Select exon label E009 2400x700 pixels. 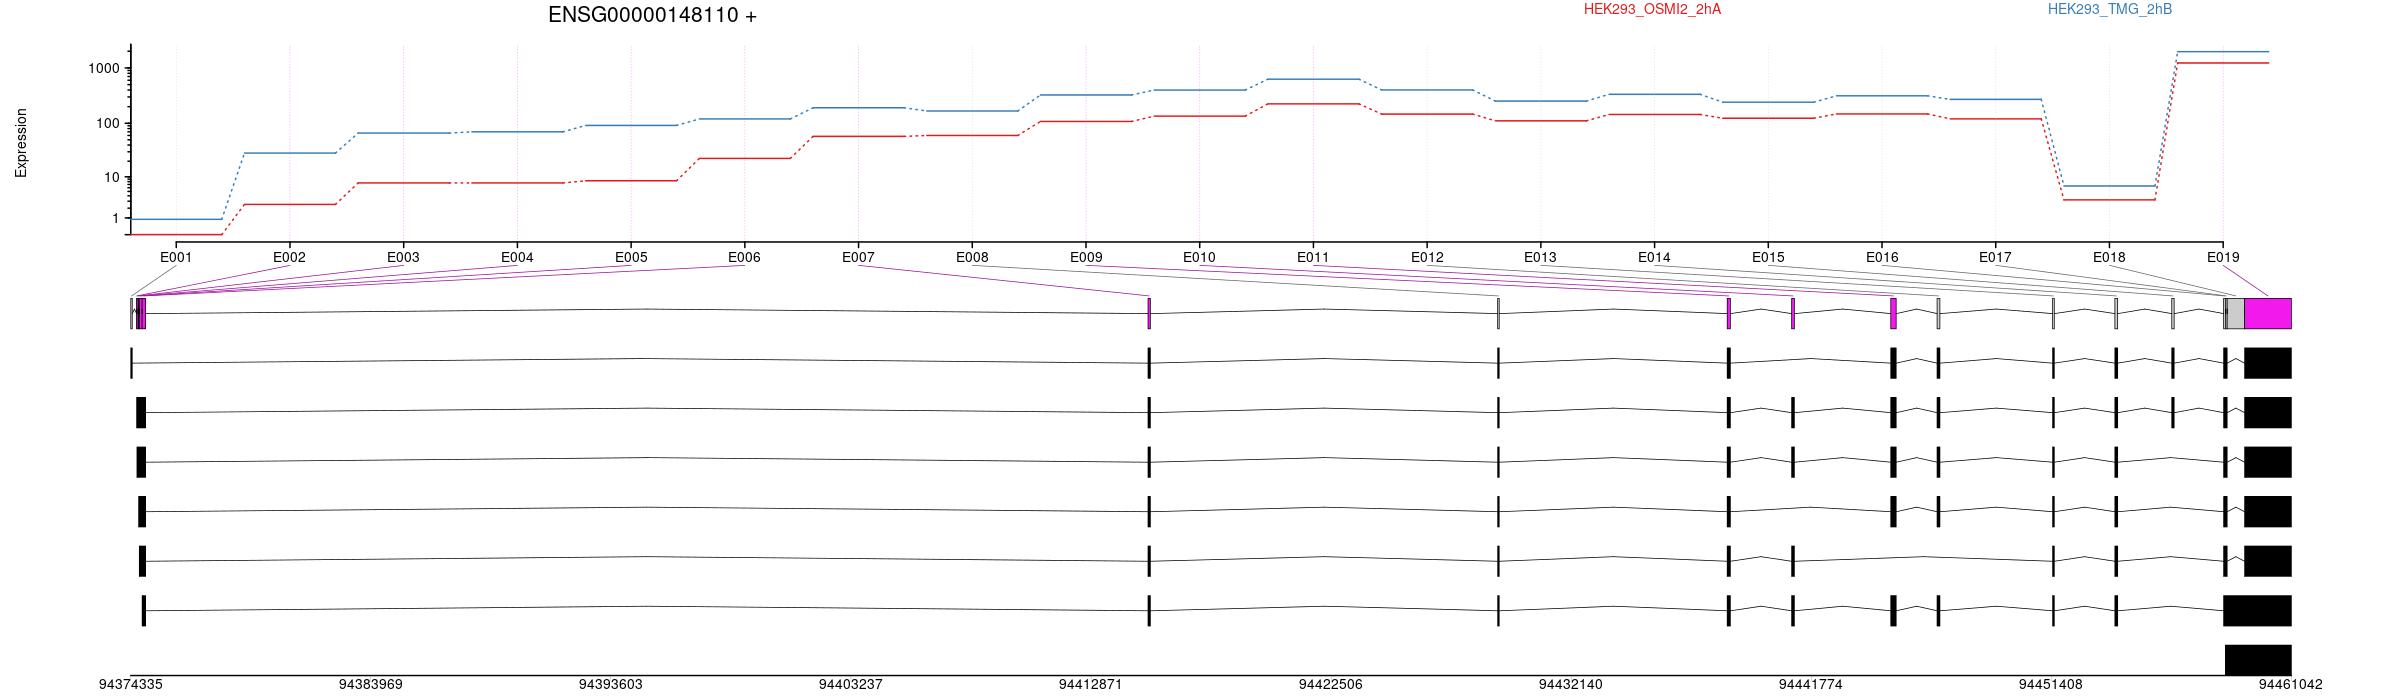tap(1086, 257)
